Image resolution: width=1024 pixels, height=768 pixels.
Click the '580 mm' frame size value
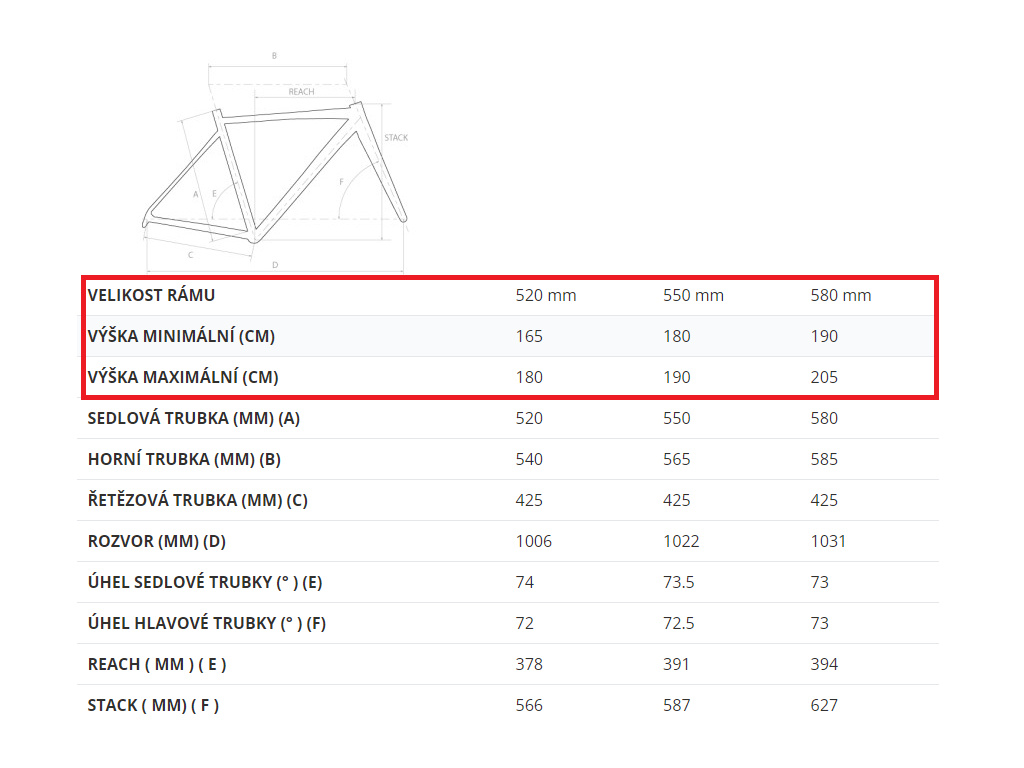point(841,295)
